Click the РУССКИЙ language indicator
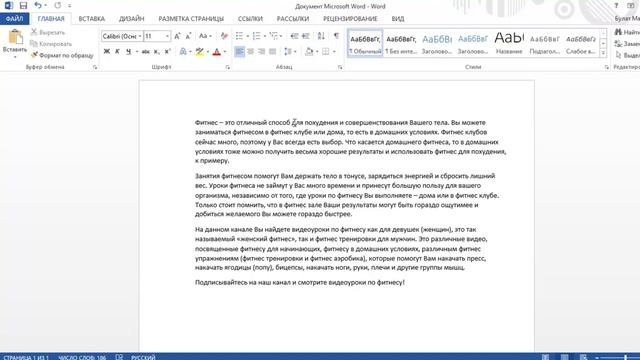Screen dimensions: 640x360 (143, 357)
